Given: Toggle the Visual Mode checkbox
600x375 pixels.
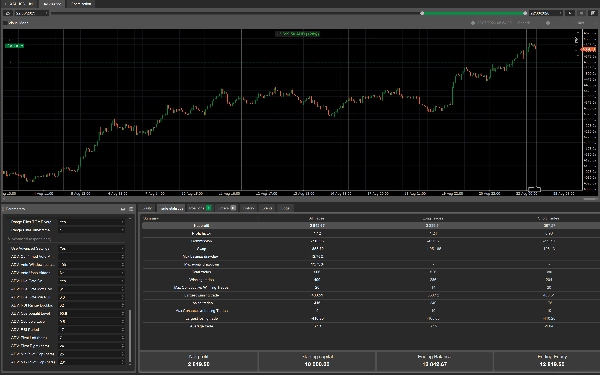Looking at the screenshot, I should 5,23.
